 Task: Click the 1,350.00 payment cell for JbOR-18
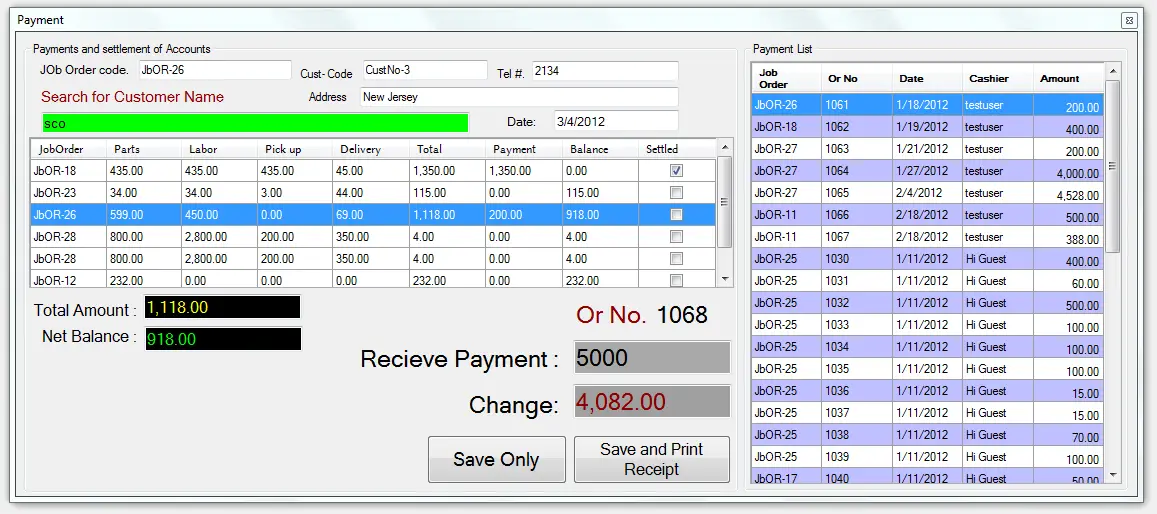click(525, 170)
